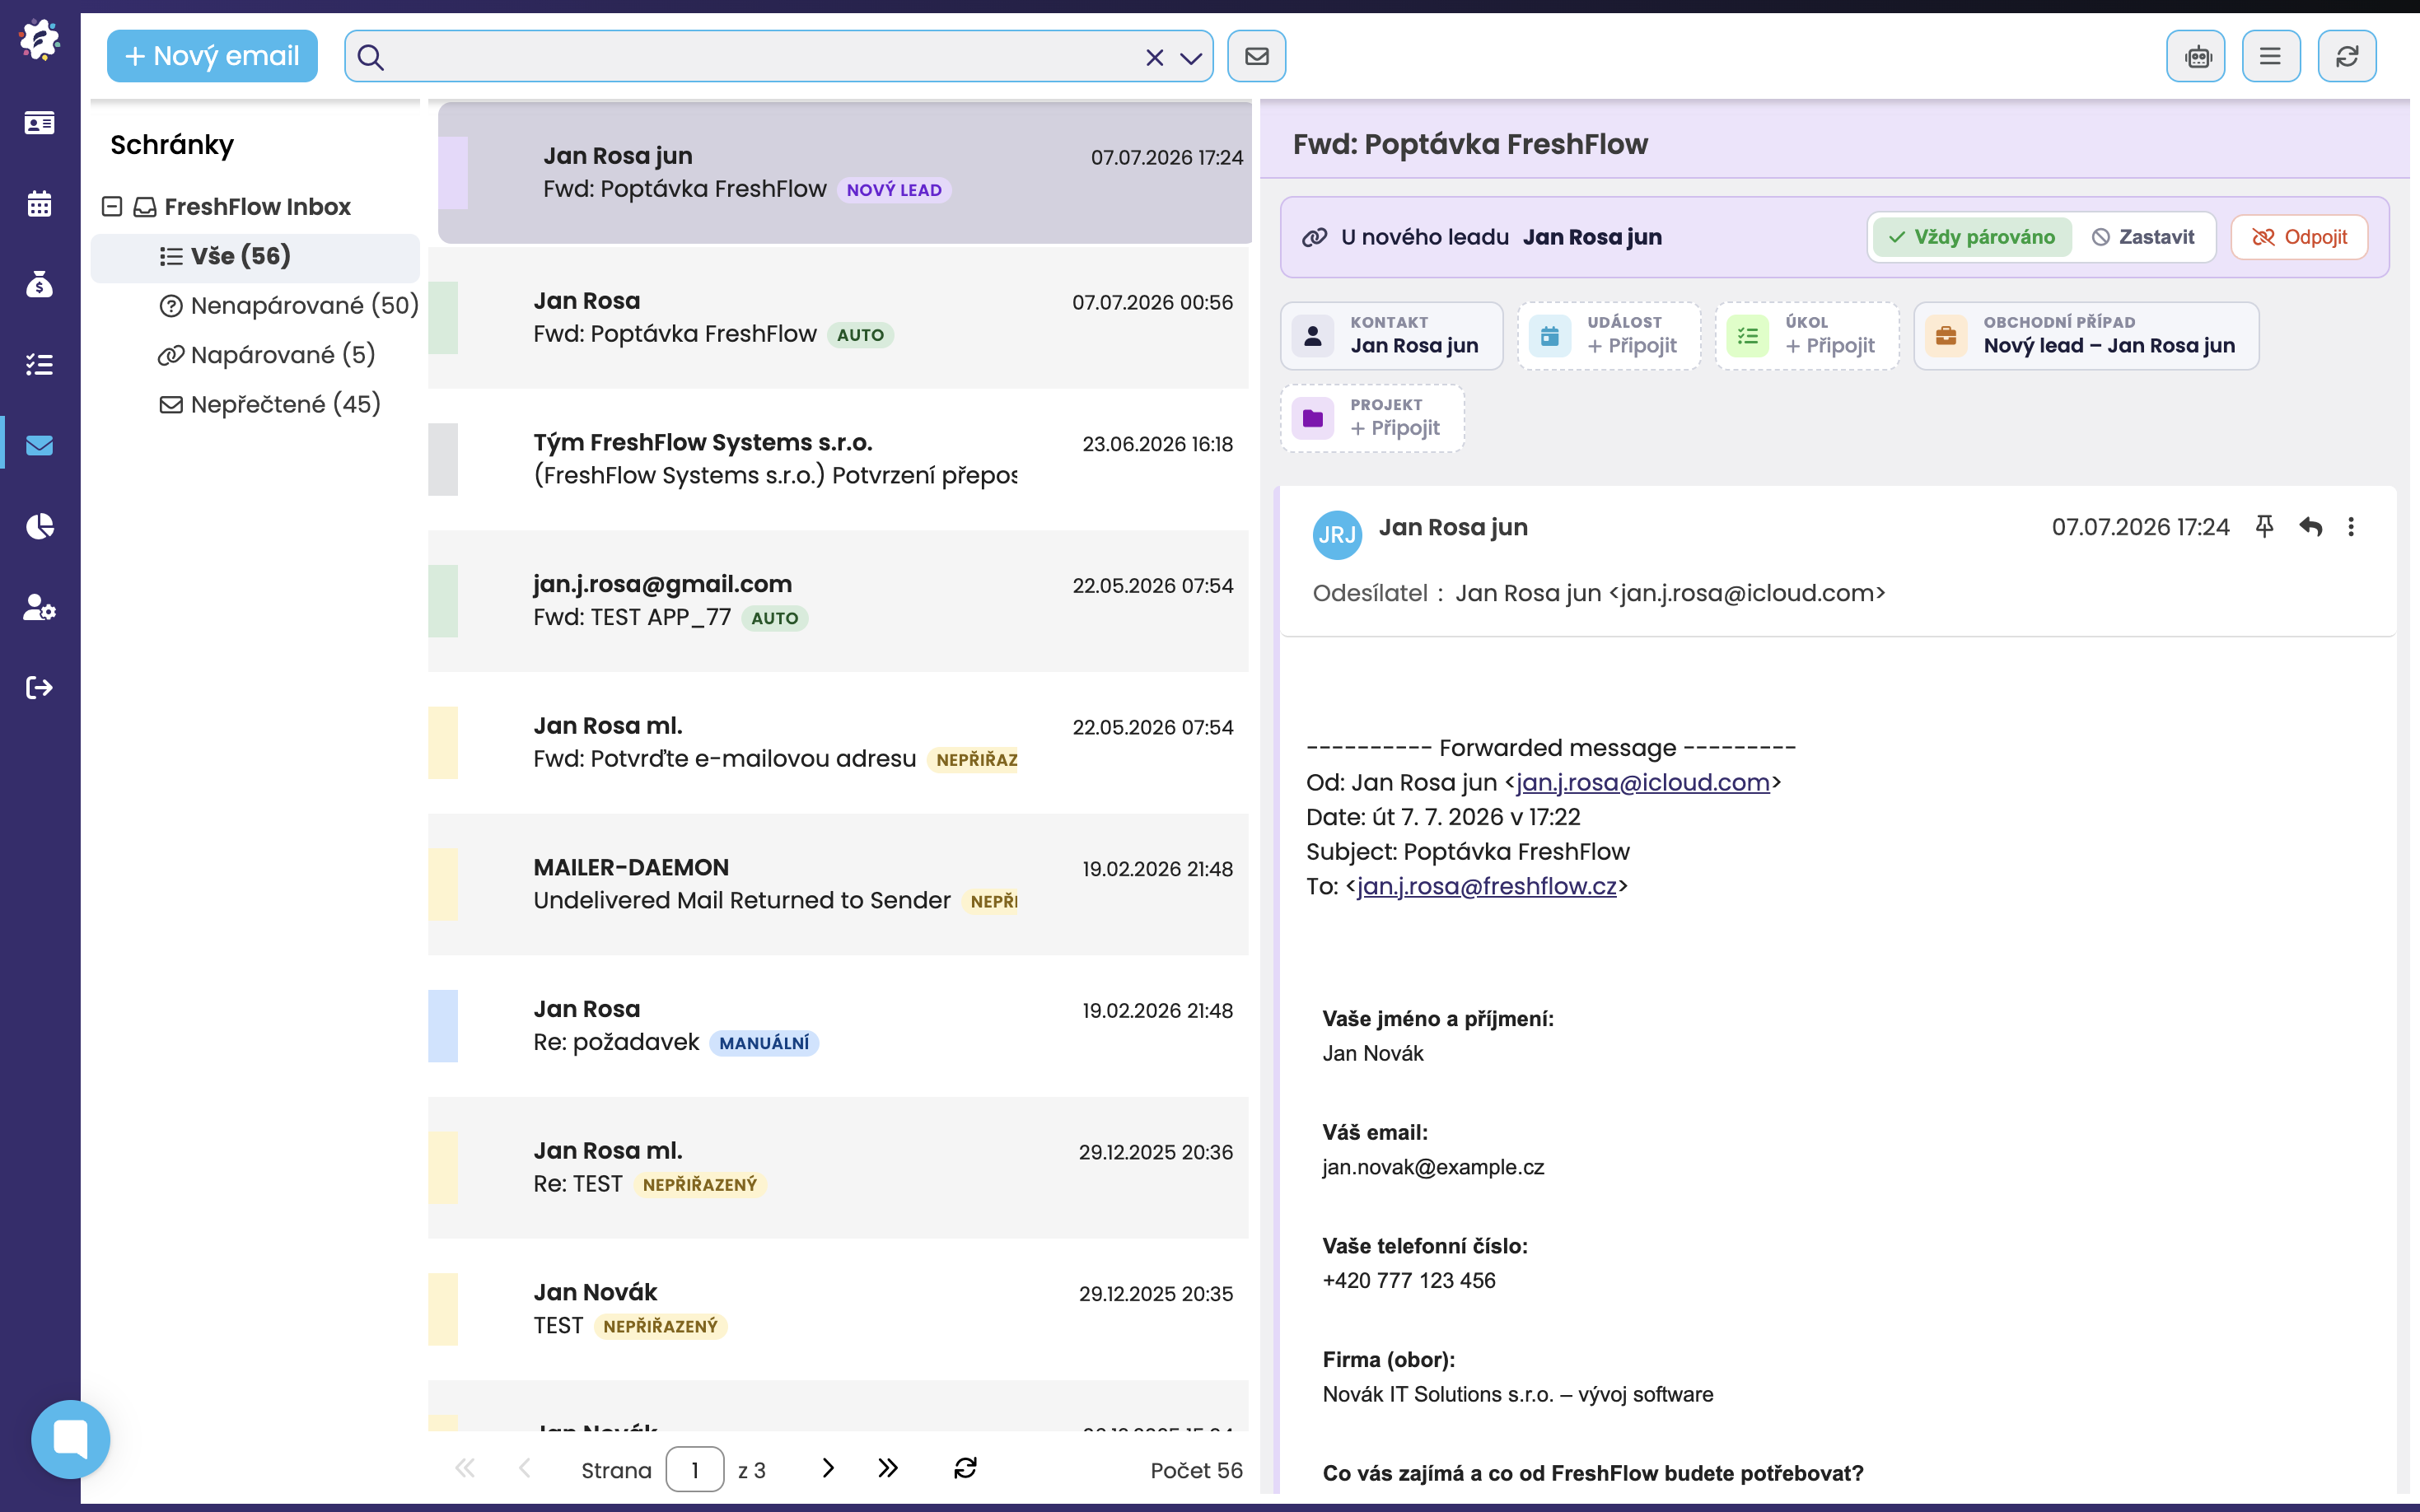Image resolution: width=2420 pixels, height=1512 pixels.
Task: Toggle Zastavit pairing option
Action: pos(2143,237)
